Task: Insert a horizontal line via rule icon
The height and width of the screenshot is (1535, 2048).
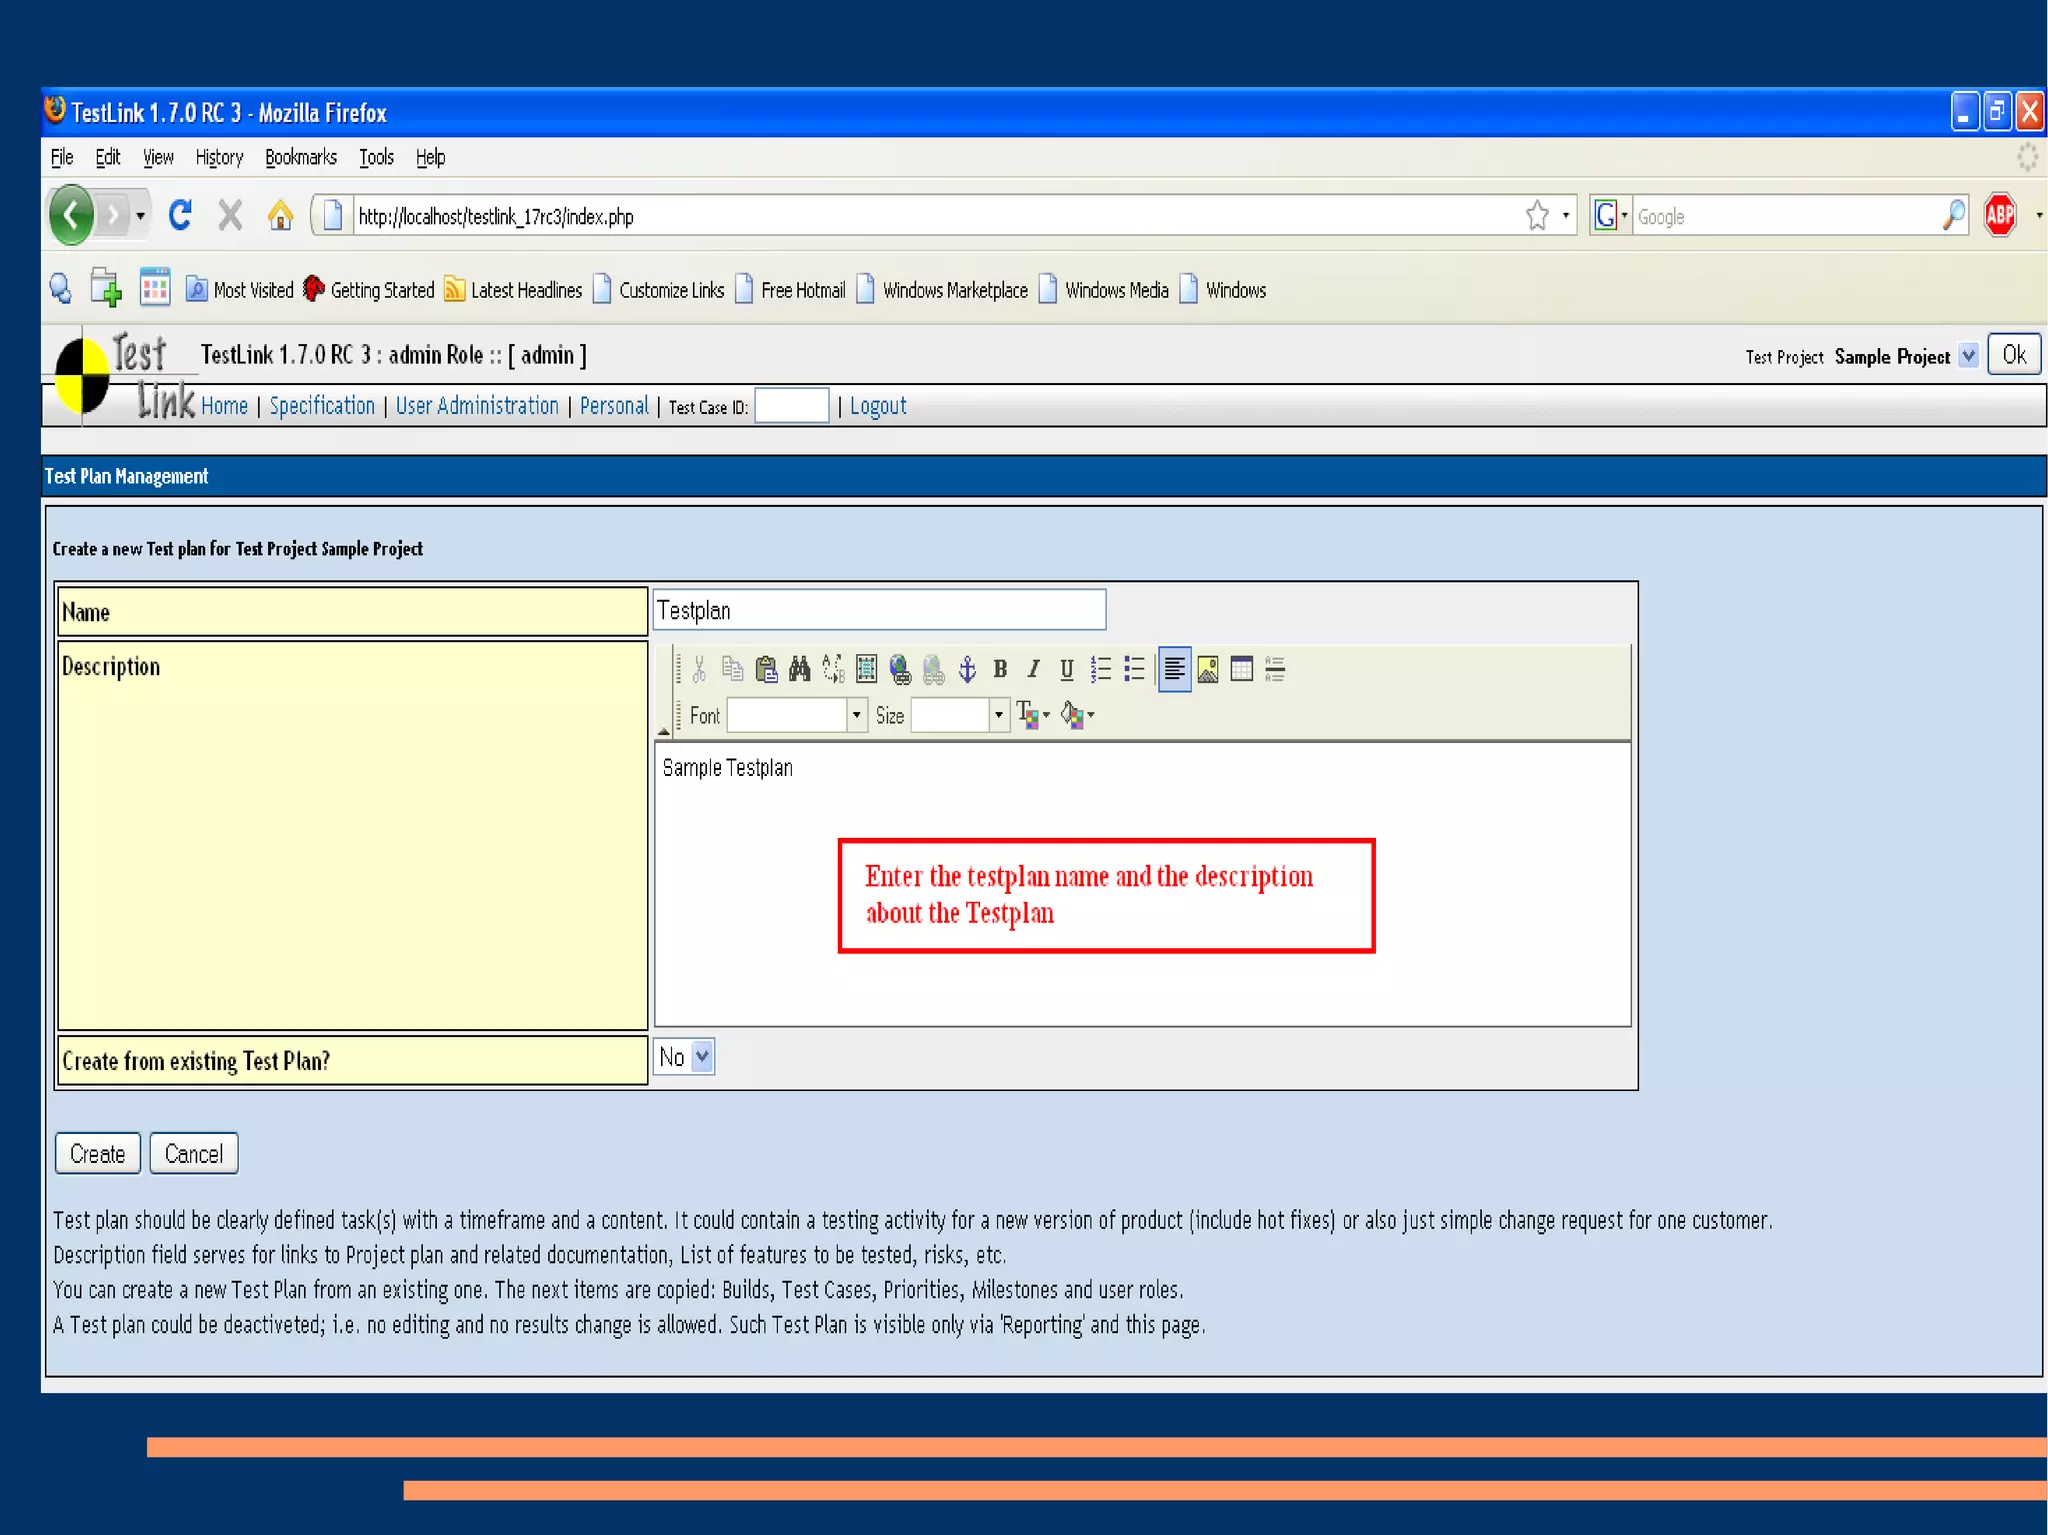Action: [x=1275, y=669]
